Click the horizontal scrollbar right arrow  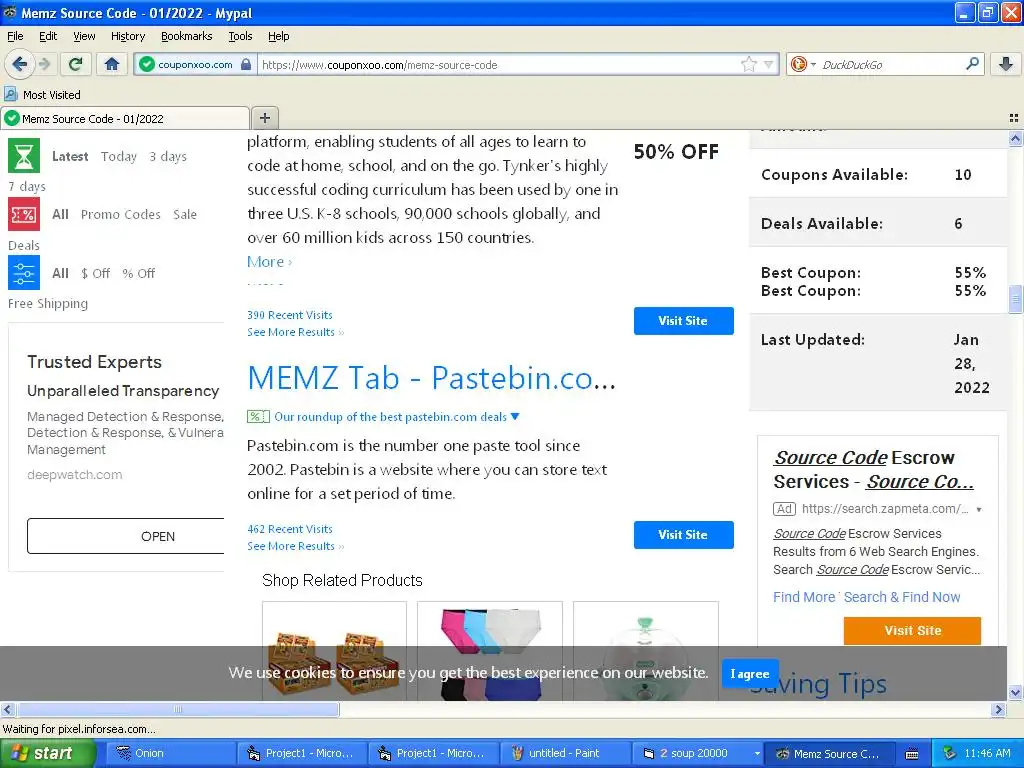[998, 709]
